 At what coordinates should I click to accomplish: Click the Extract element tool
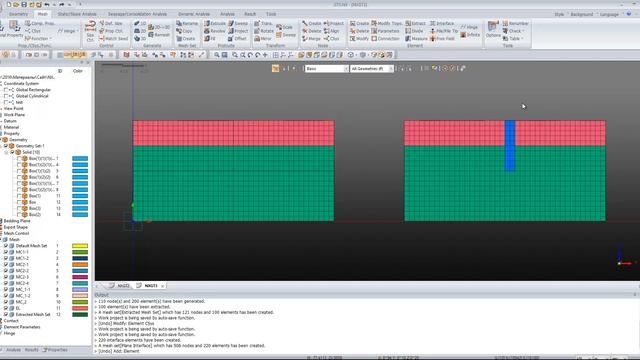tap(416, 23)
